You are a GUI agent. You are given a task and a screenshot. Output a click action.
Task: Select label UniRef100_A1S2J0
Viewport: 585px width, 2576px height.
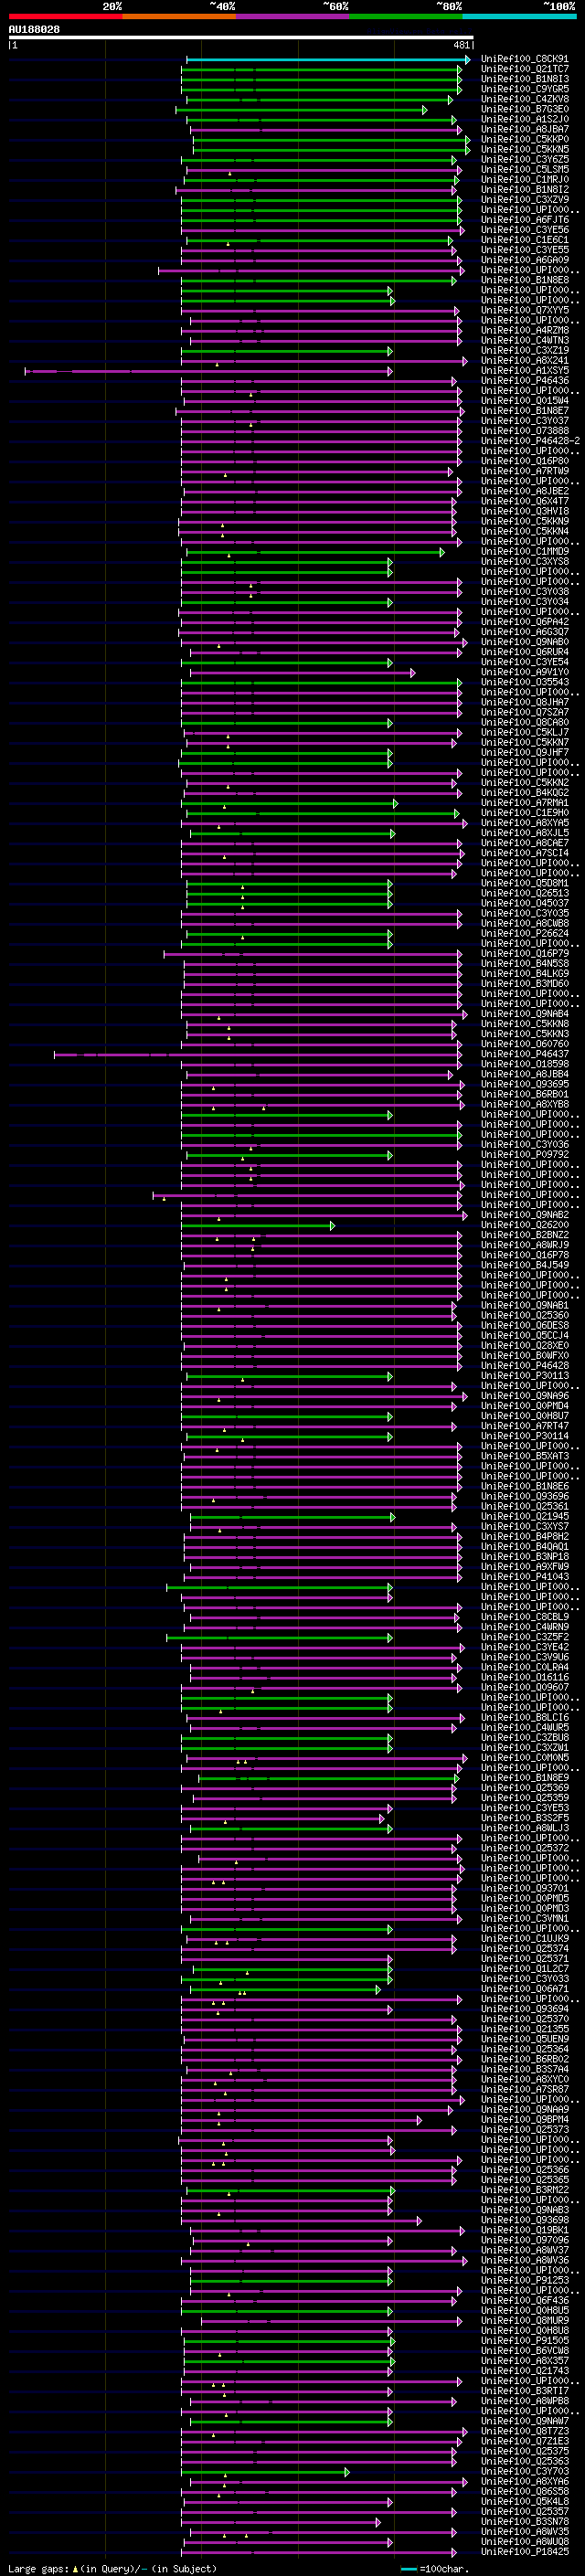click(x=524, y=119)
